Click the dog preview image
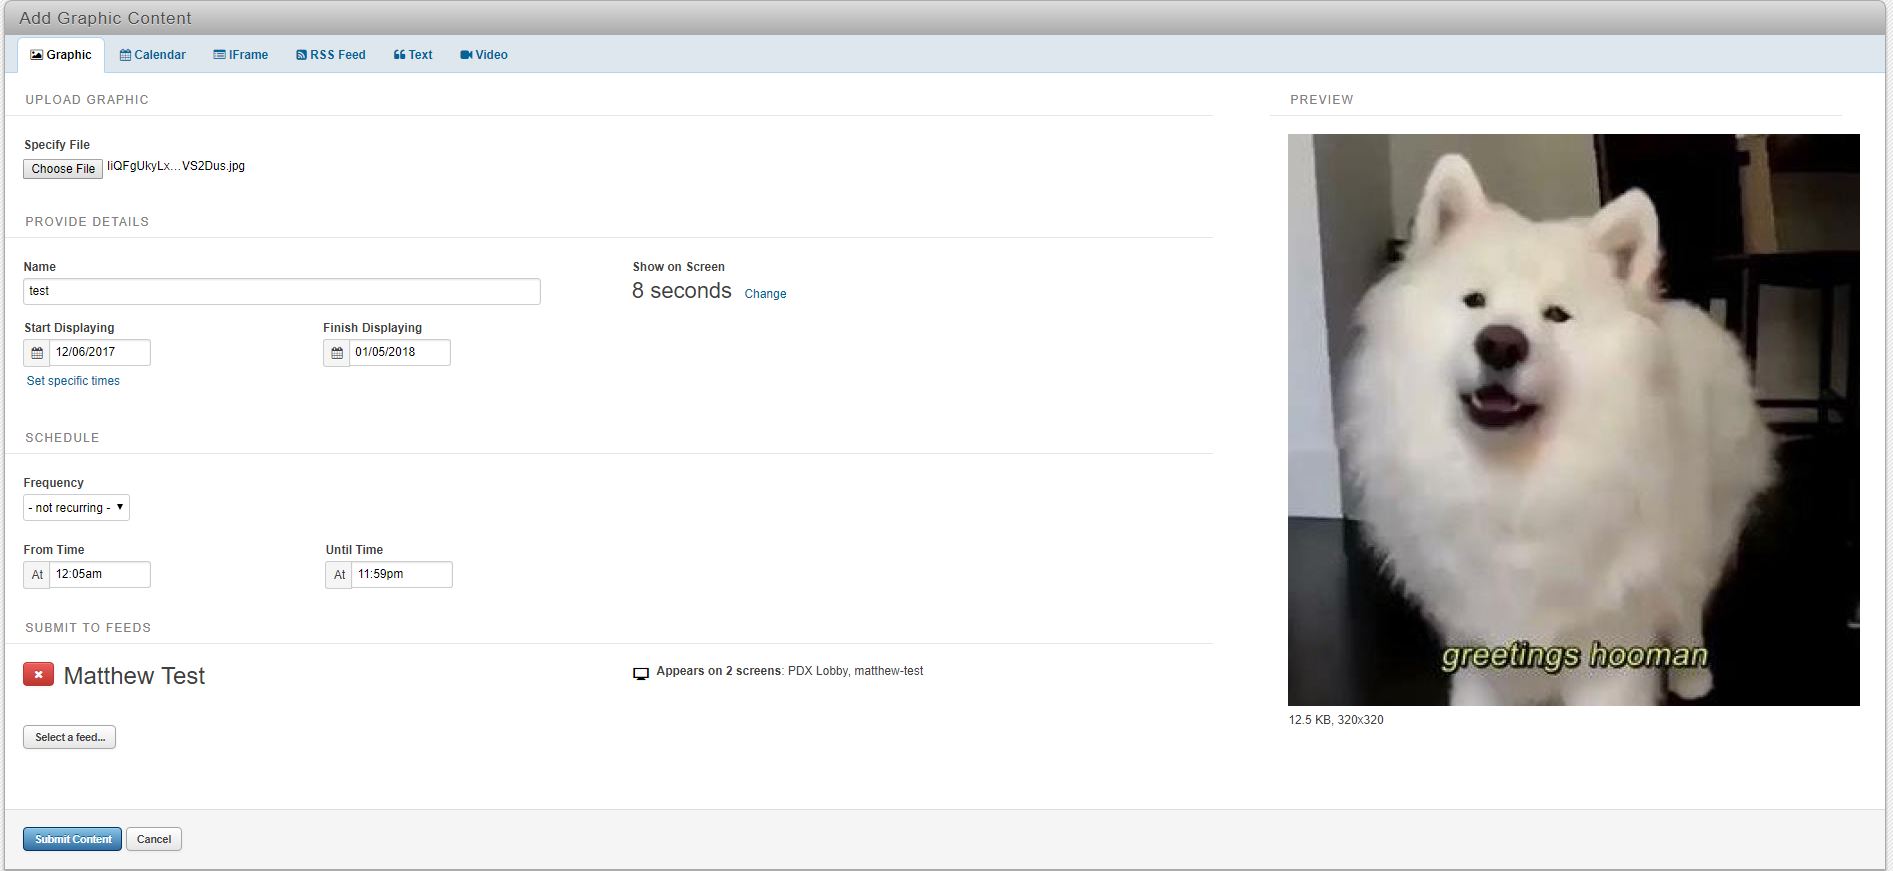 tap(1574, 420)
